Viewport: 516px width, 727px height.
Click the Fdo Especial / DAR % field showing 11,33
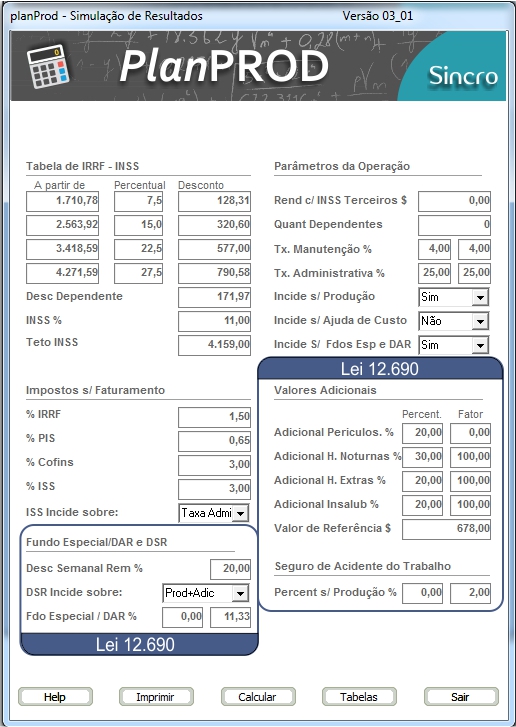point(230,617)
